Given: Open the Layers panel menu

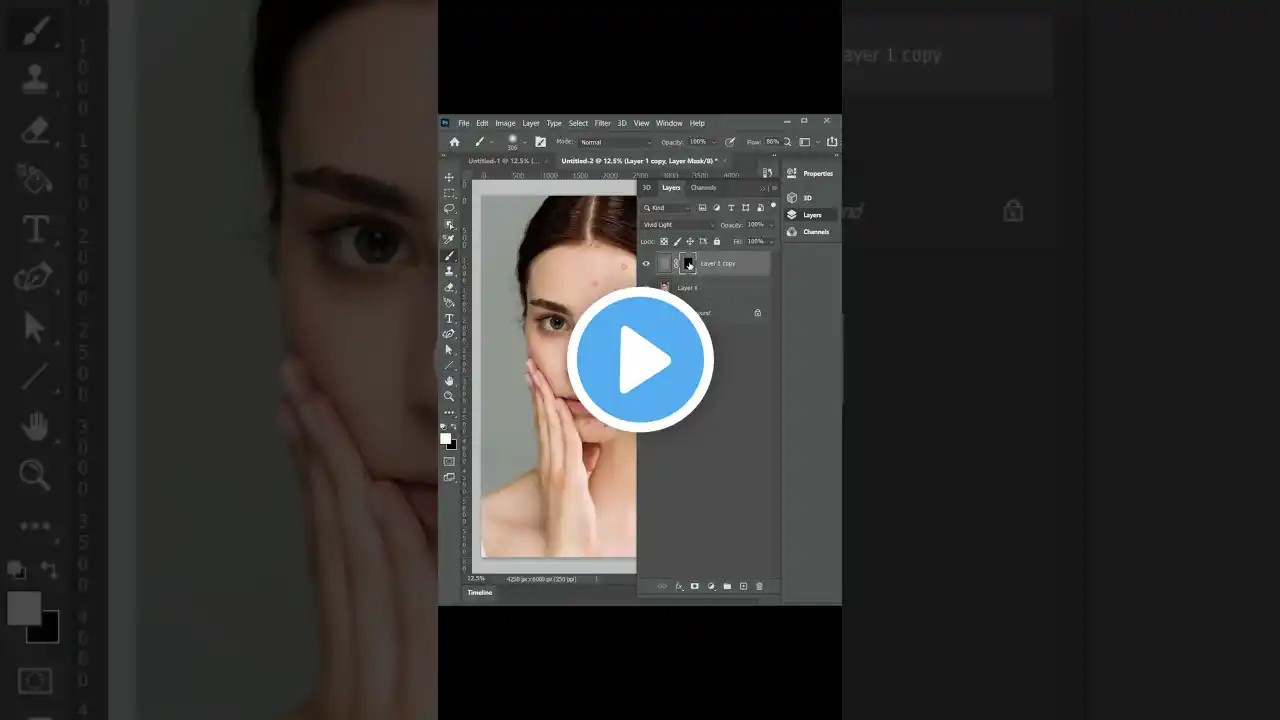Looking at the screenshot, I should click(x=775, y=188).
